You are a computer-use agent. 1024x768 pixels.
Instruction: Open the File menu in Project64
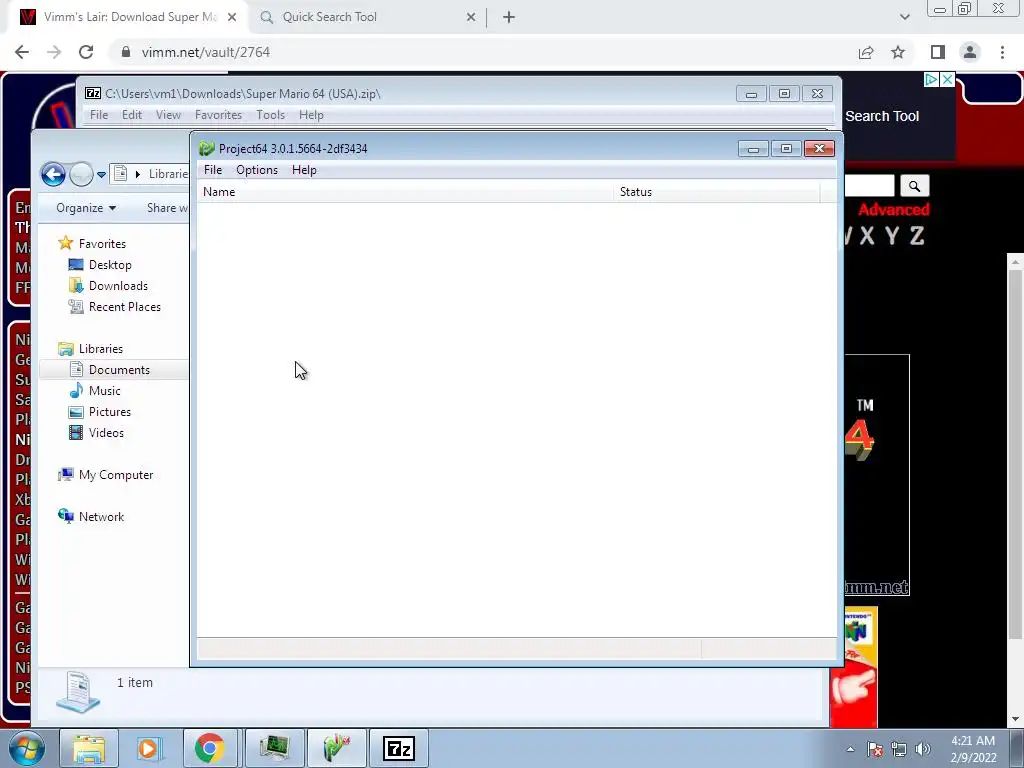pos(213,170)
